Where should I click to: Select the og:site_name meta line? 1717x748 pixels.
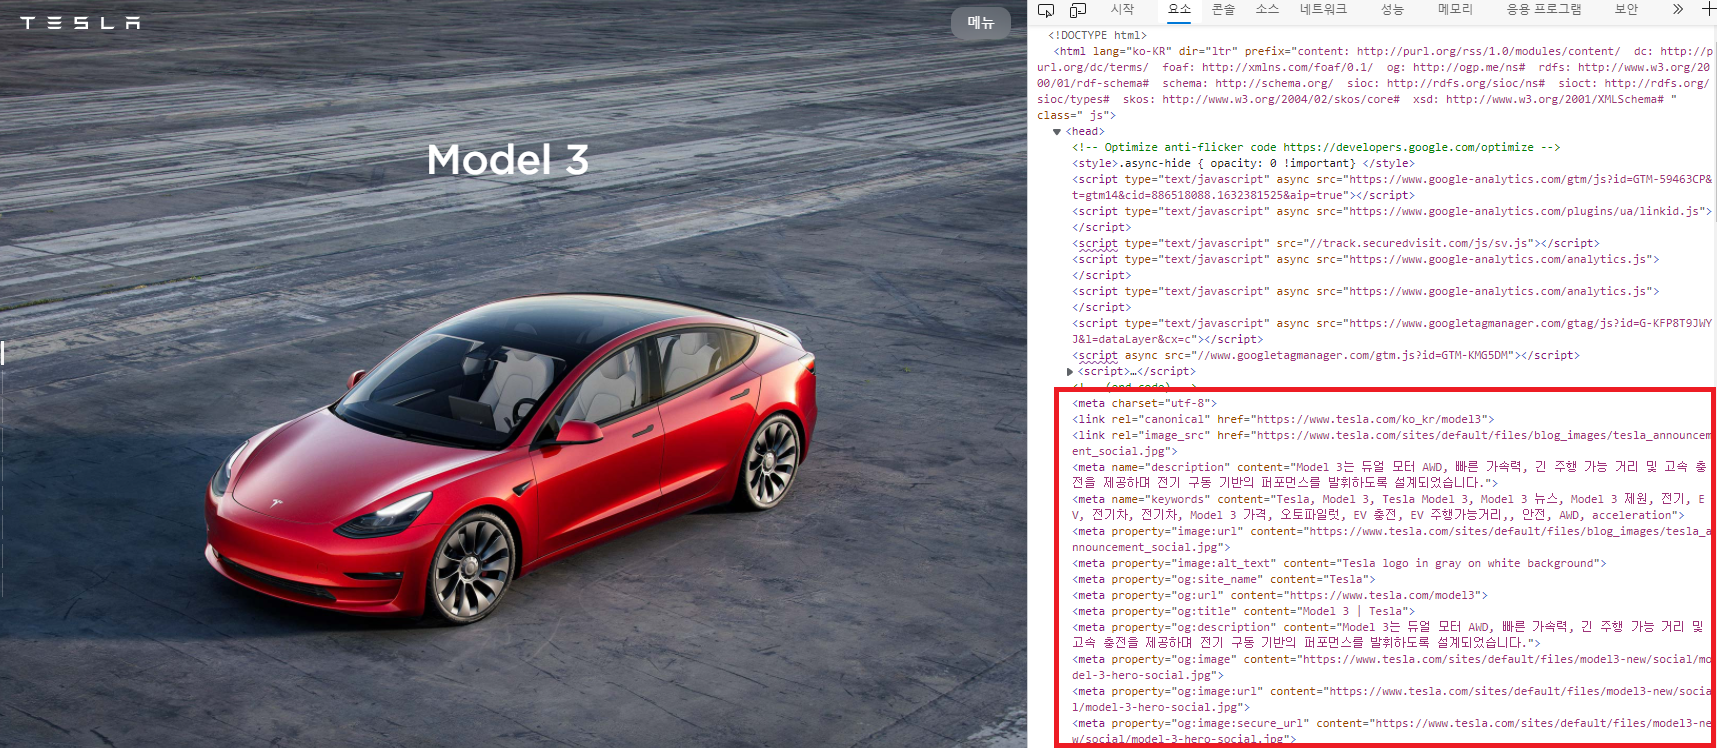coord(1223,579)
